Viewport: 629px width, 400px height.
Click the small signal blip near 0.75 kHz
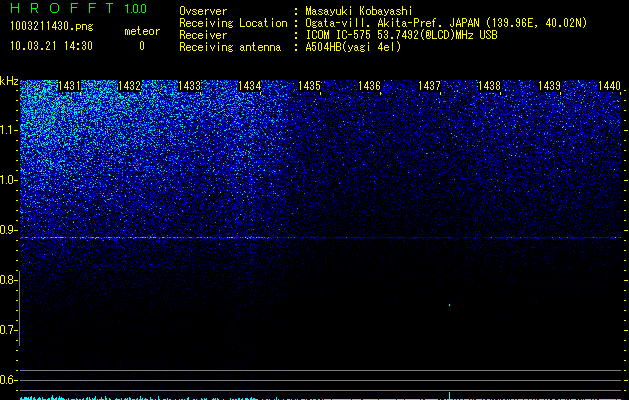(x=449, y=305)
